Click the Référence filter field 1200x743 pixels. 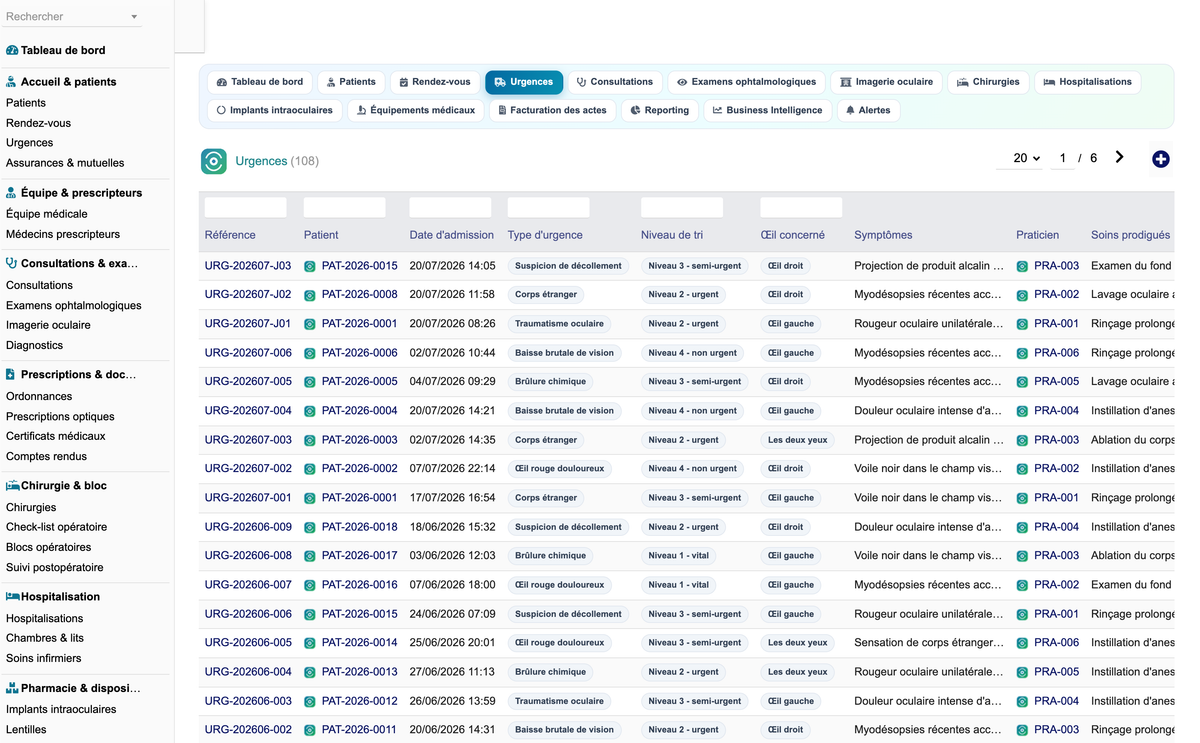coord(245,208)
